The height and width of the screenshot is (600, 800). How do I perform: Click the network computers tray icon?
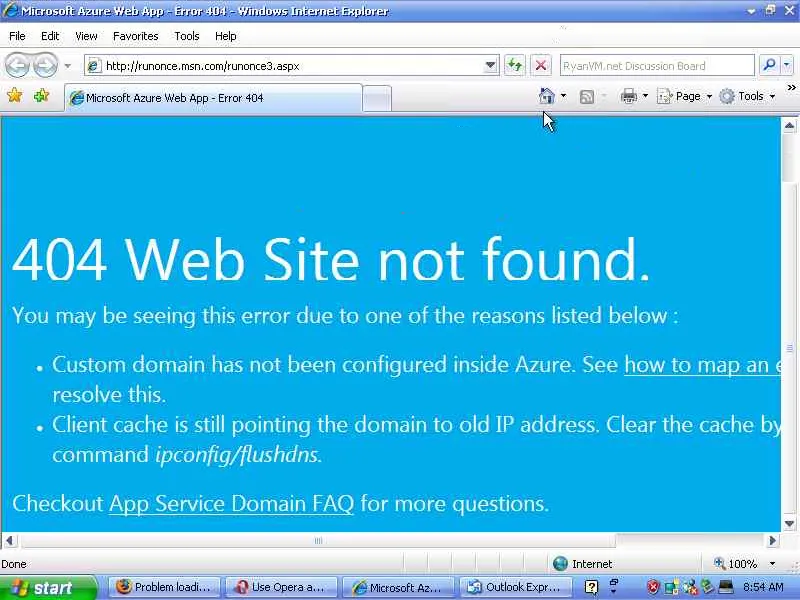(x=671, y=588)
